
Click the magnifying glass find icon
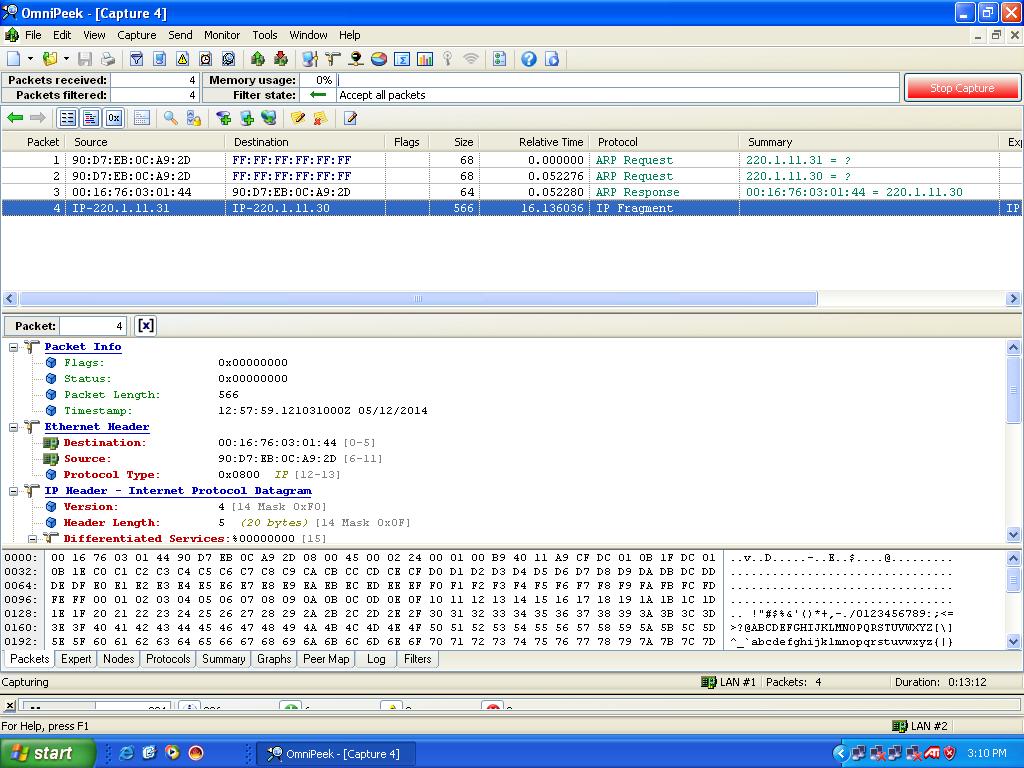tap(171, 118)
